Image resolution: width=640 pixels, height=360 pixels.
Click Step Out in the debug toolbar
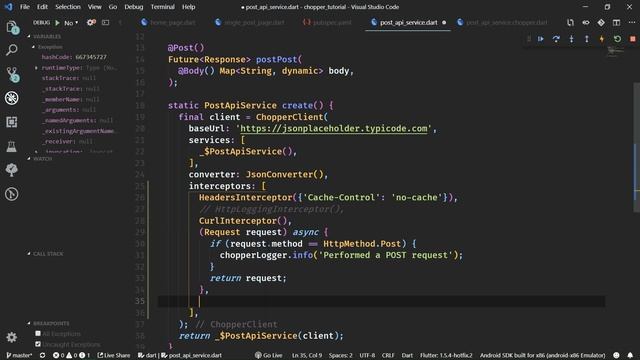click(x=587, y=39)
